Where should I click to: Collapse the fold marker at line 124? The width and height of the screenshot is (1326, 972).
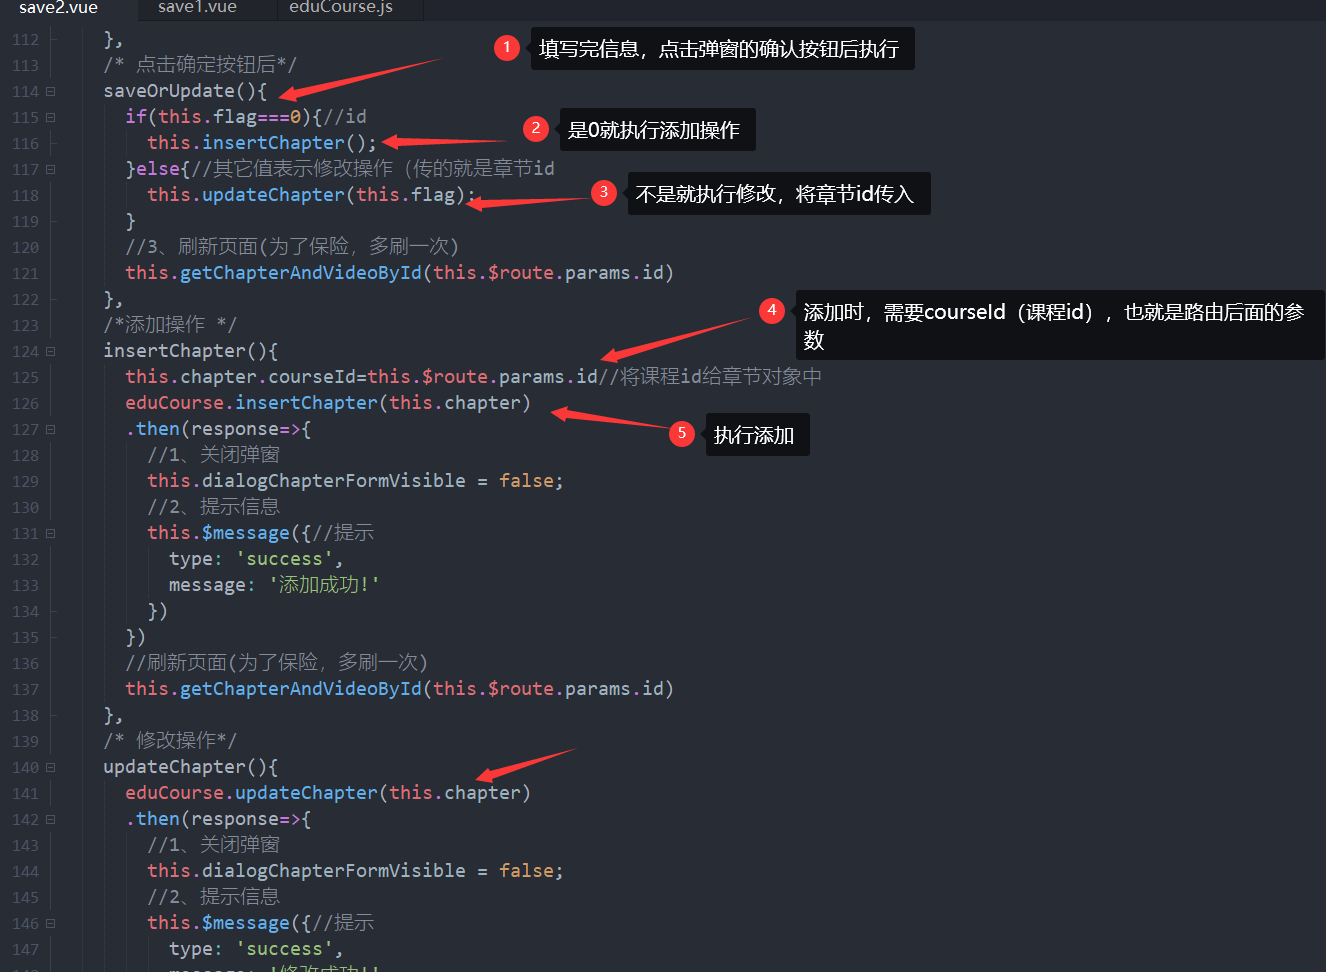50,351
